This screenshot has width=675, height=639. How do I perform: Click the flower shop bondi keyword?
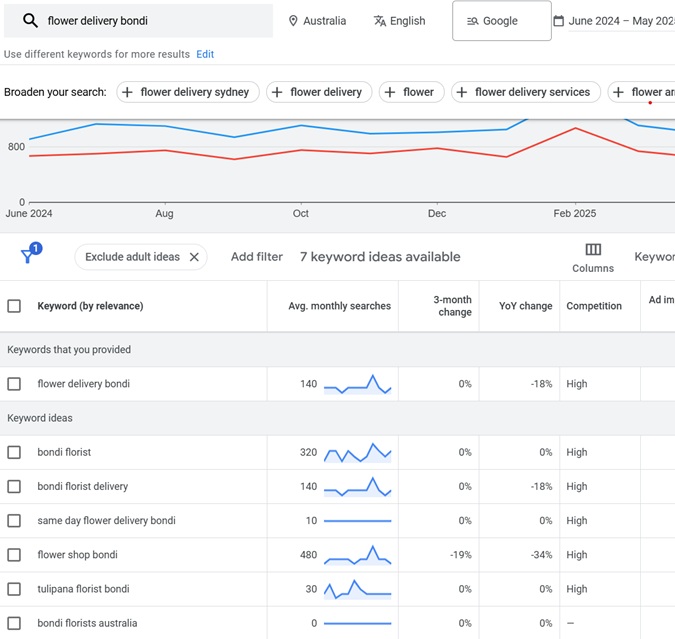pyautogui.click(x=77, y=555)
